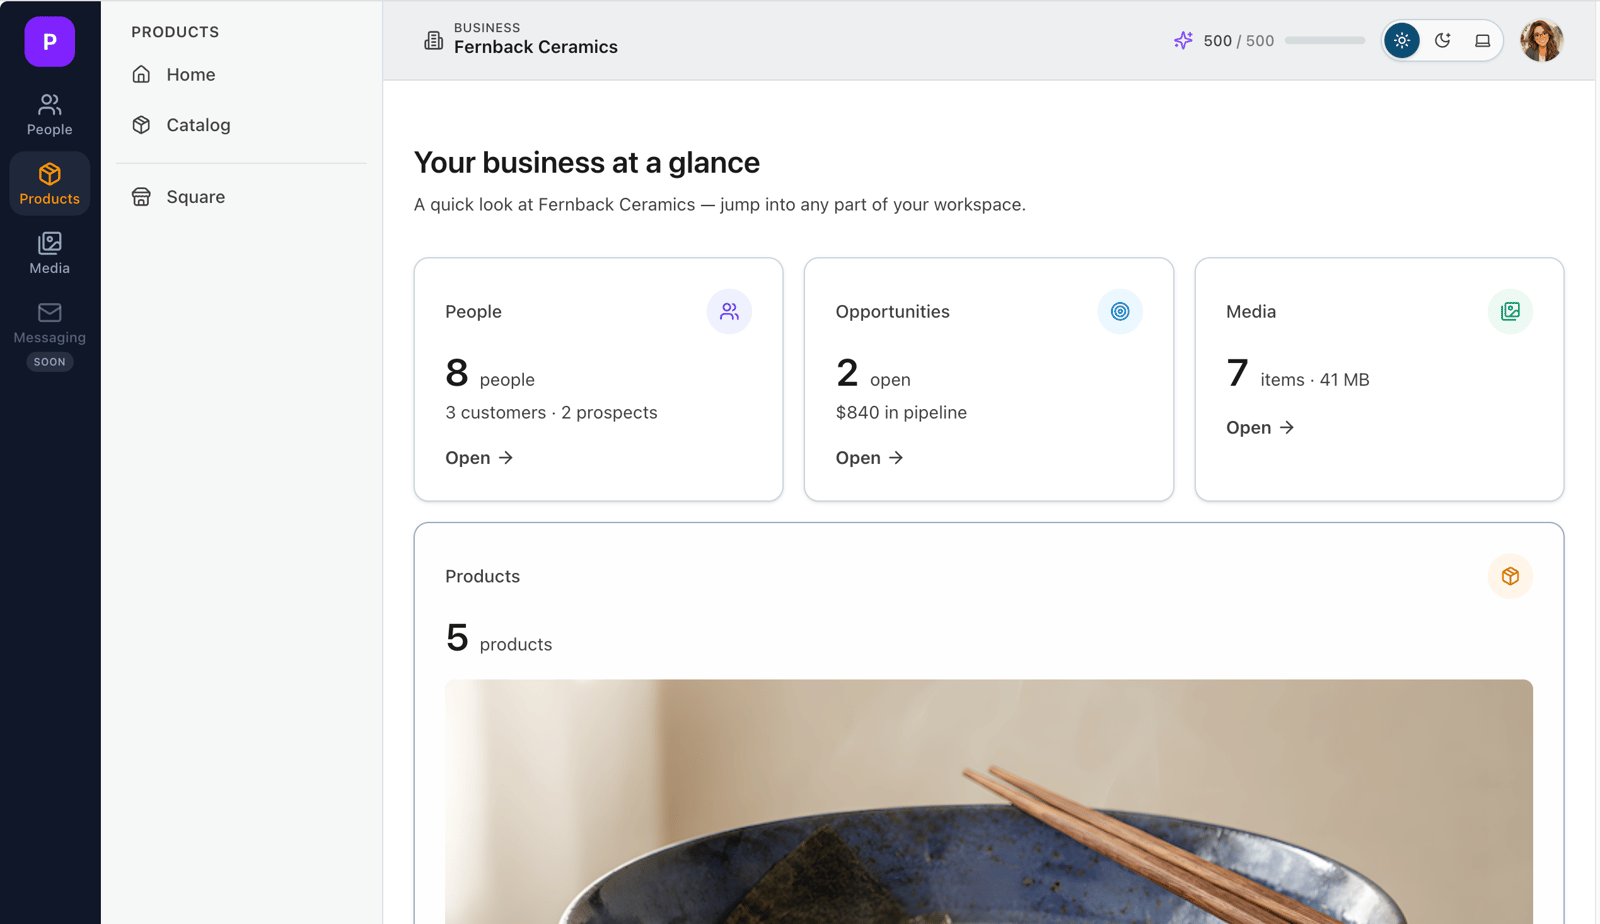Click the 500 / 500 credits counter
The height and width of the screenshot is (924, 1600).
click(x=1238, y=41)
